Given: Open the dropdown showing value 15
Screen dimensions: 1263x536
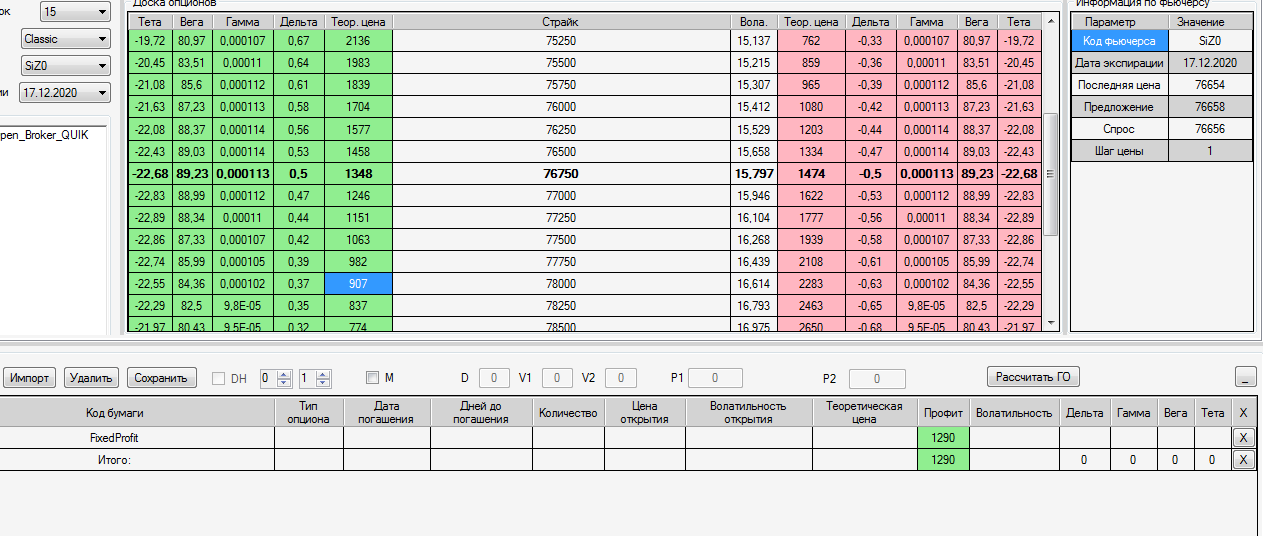Looking at the screenshot, I should click(76, 12).
